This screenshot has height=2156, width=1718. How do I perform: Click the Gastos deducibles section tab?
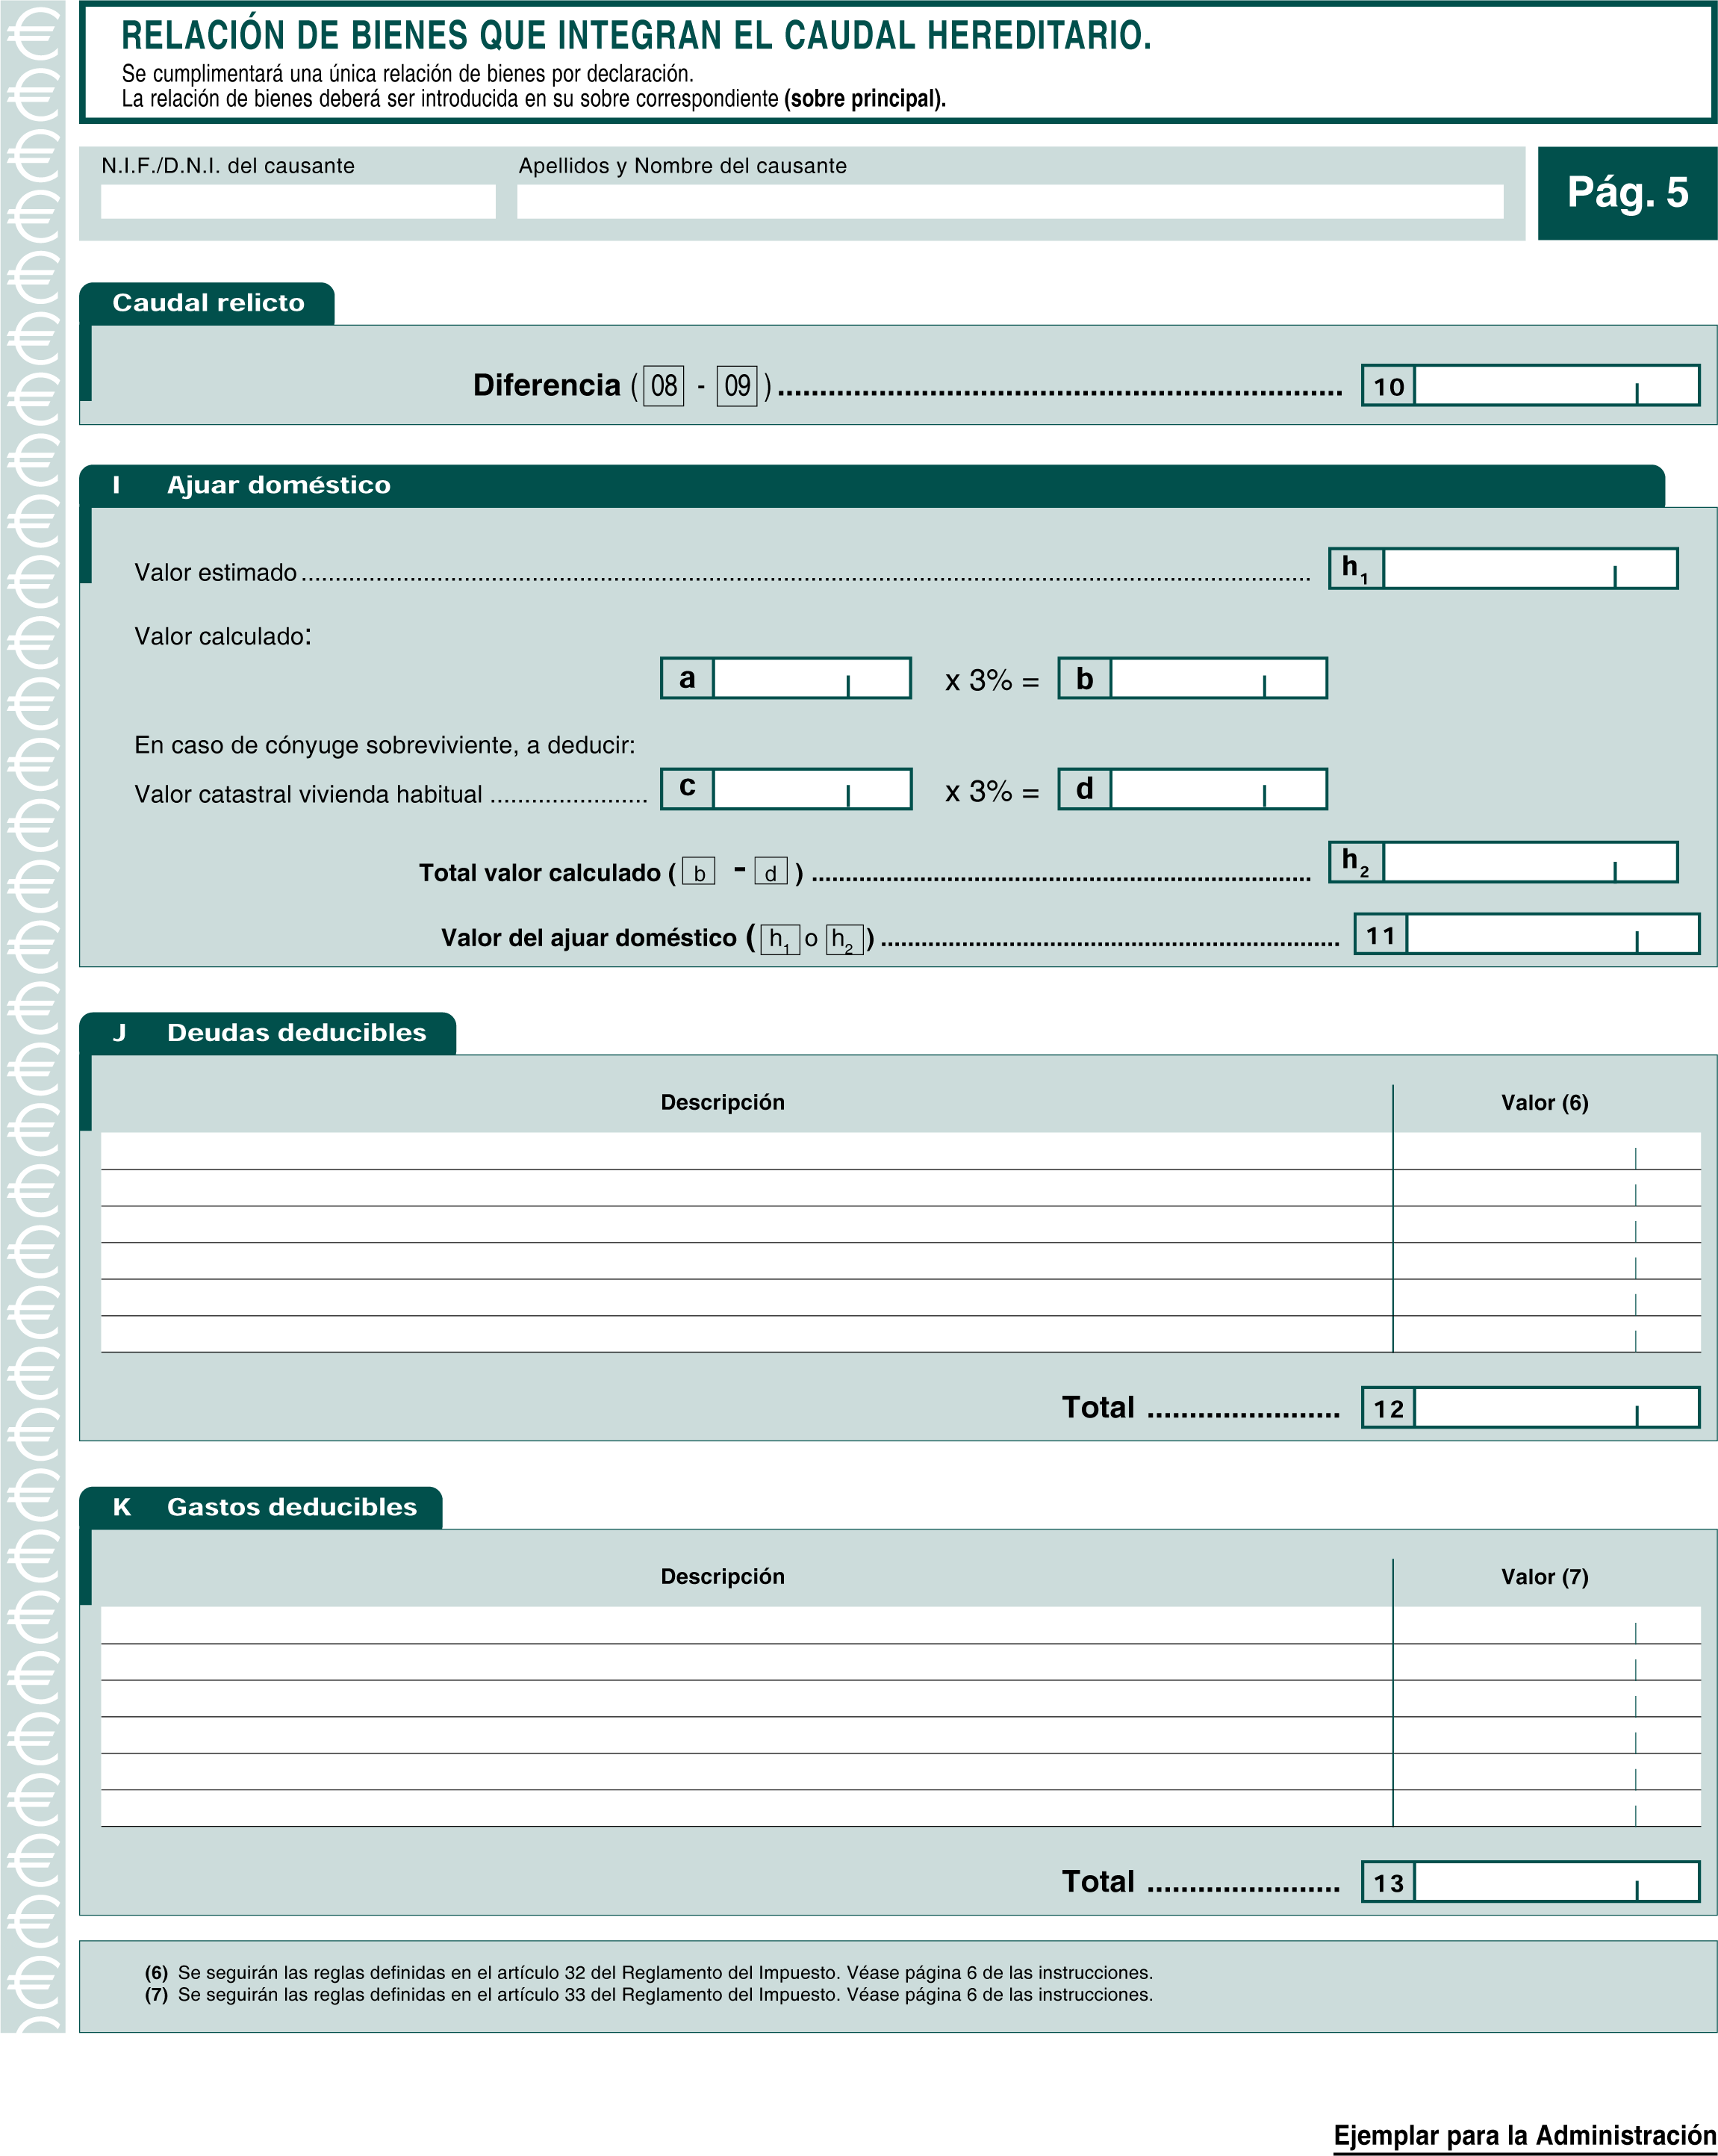point(261,1507)
